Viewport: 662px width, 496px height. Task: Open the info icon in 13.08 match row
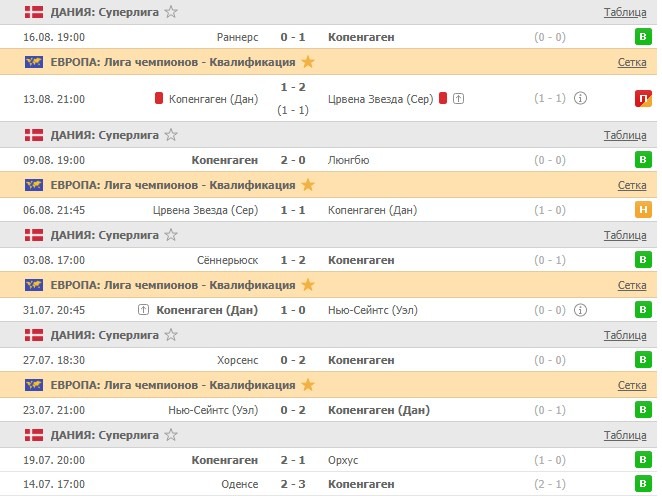(581, 99)
